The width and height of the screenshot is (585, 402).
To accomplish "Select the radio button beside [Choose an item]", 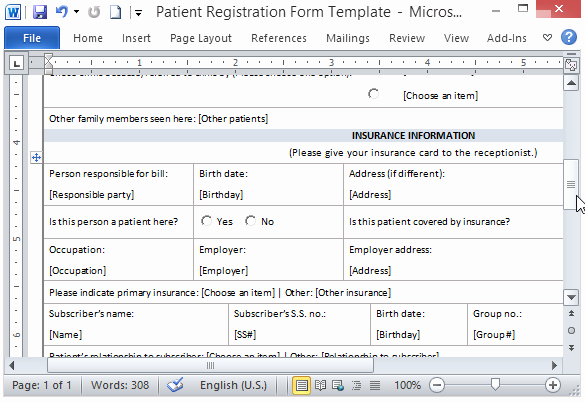I will [373, 94].
